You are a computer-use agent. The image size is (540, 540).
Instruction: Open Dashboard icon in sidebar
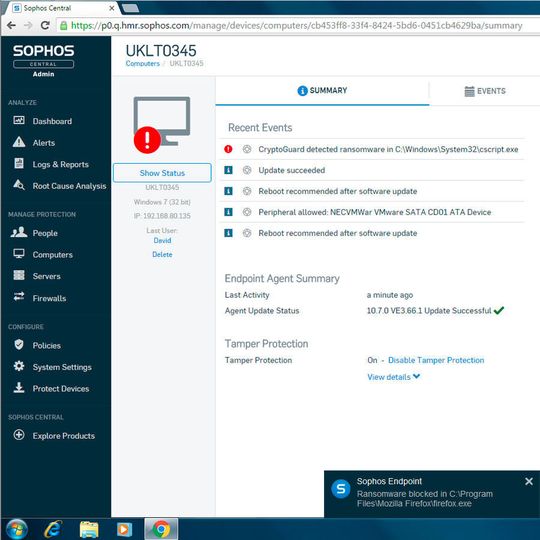[x=19, y=121]
